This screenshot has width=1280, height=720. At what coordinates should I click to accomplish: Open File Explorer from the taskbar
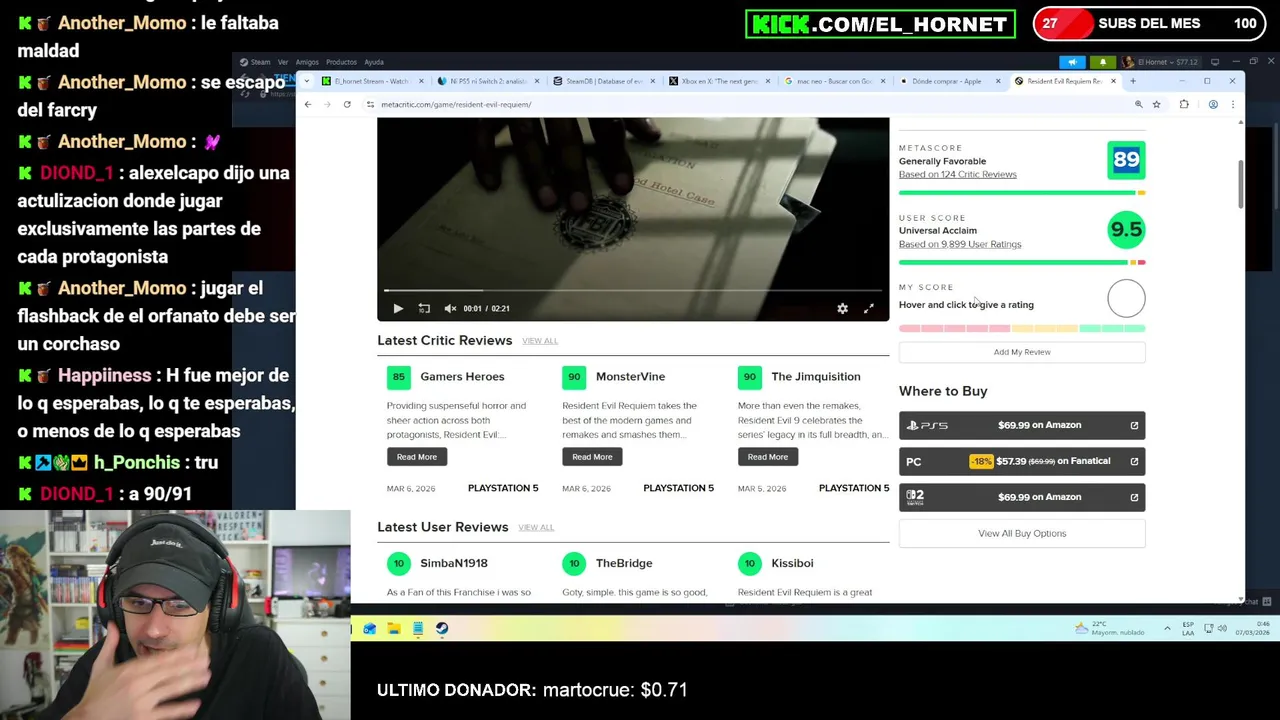pos(394,629)
